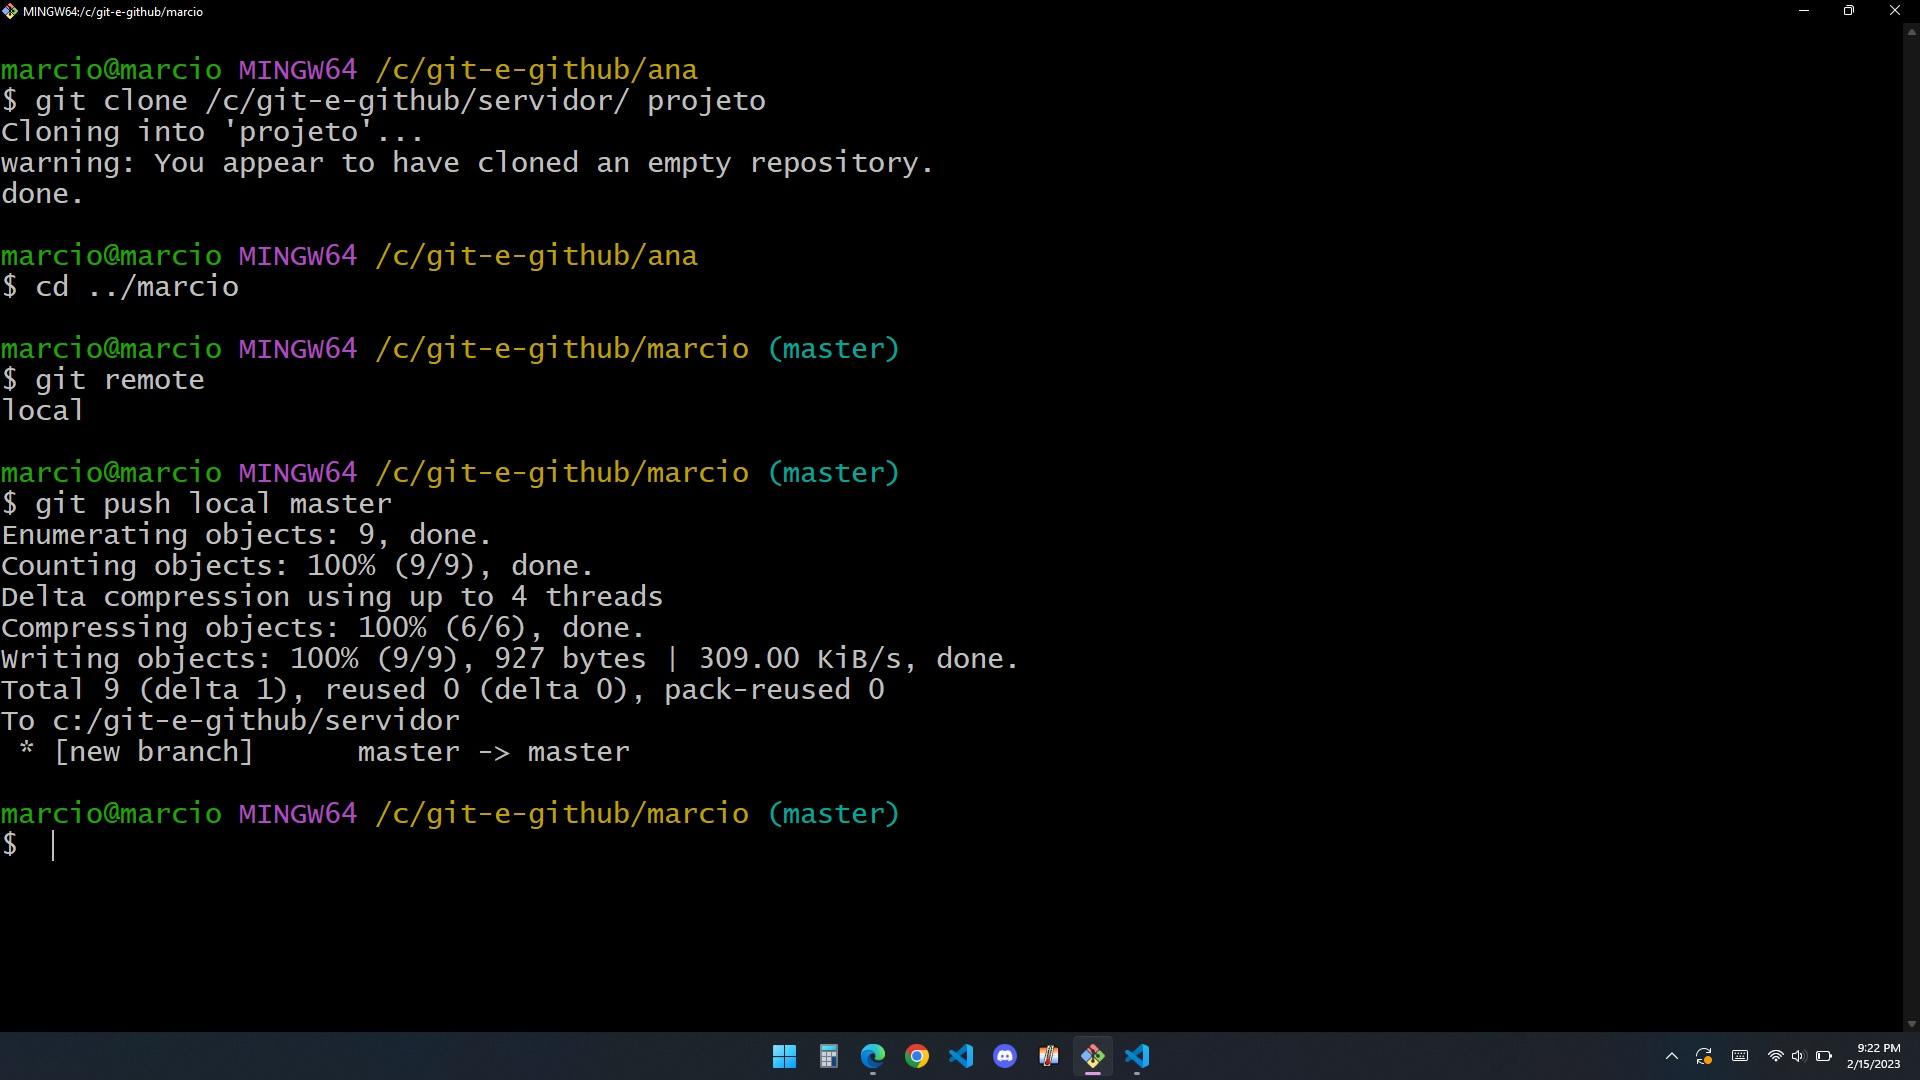1920x1080 pixels.
Task: Click the 'Total 9 (delta 1)' output line
Action: coord(443,690)
